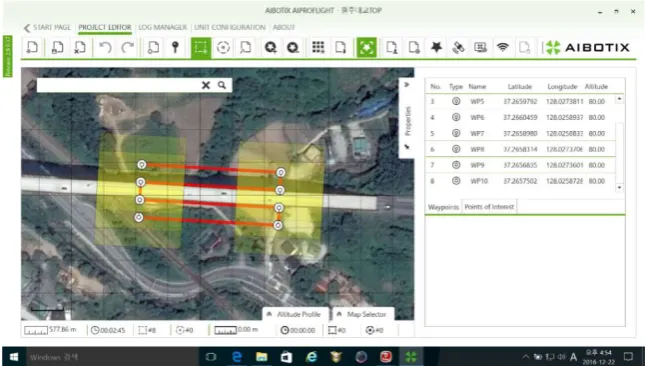Click the Windows search box on taskbar
645x366 pixels.
tap(112, 357)
